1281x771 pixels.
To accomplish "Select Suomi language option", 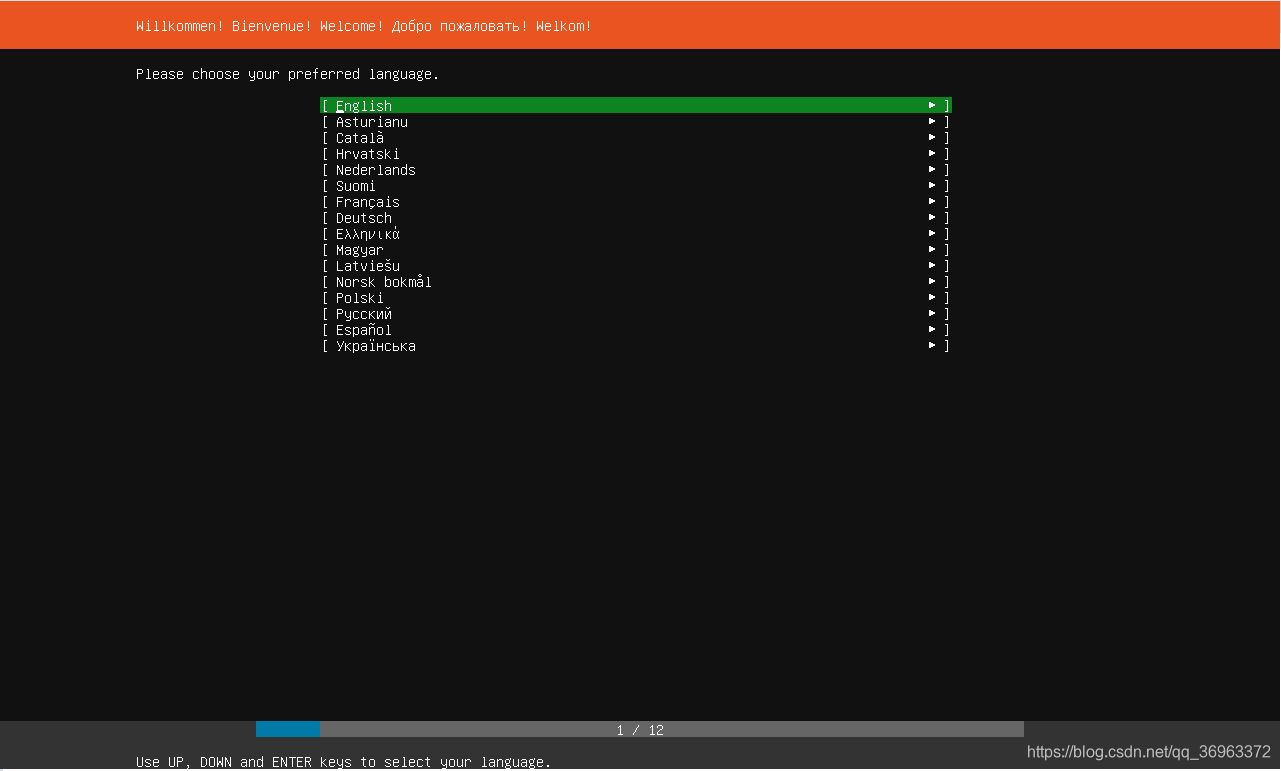I will coord(636,185).
